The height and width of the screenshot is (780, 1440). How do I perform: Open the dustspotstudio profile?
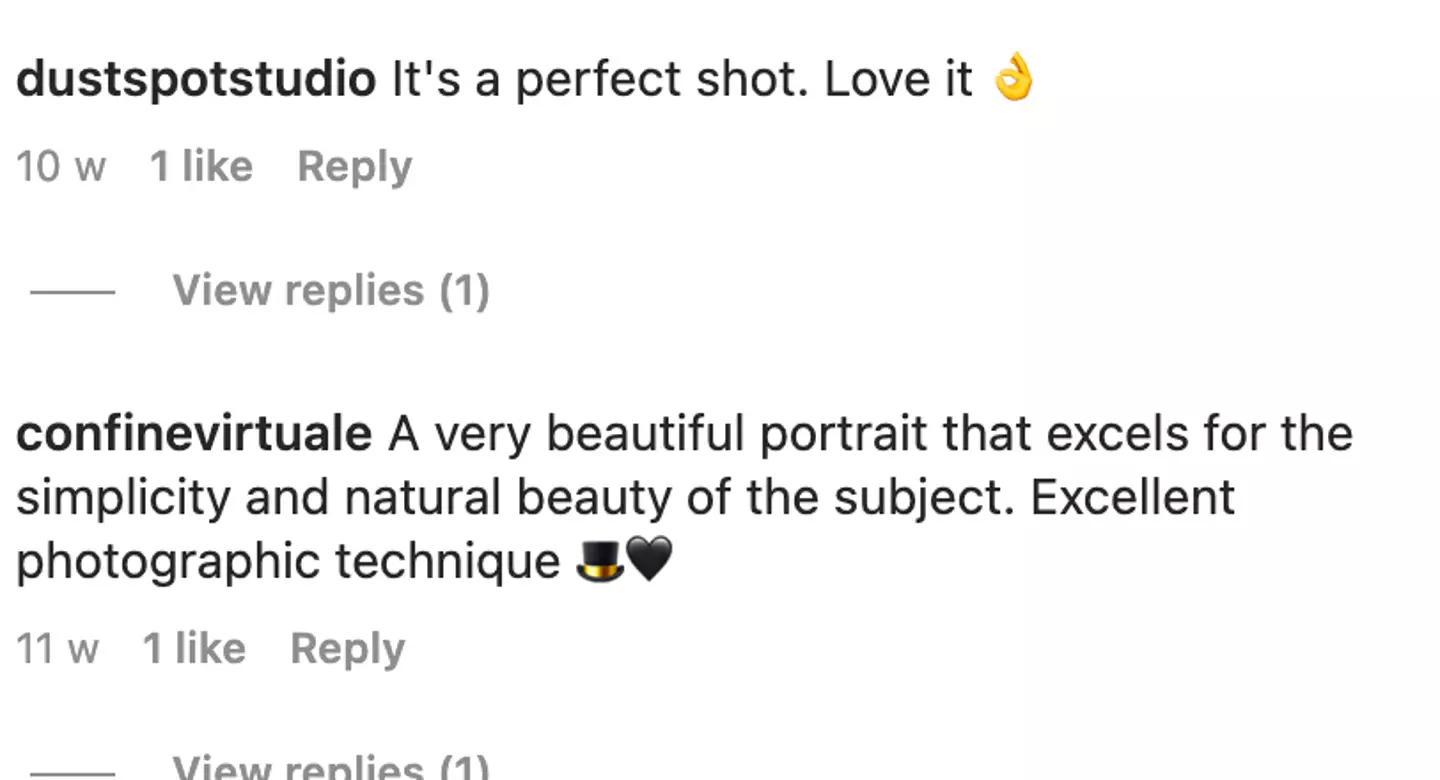click(x=196, y=79)
